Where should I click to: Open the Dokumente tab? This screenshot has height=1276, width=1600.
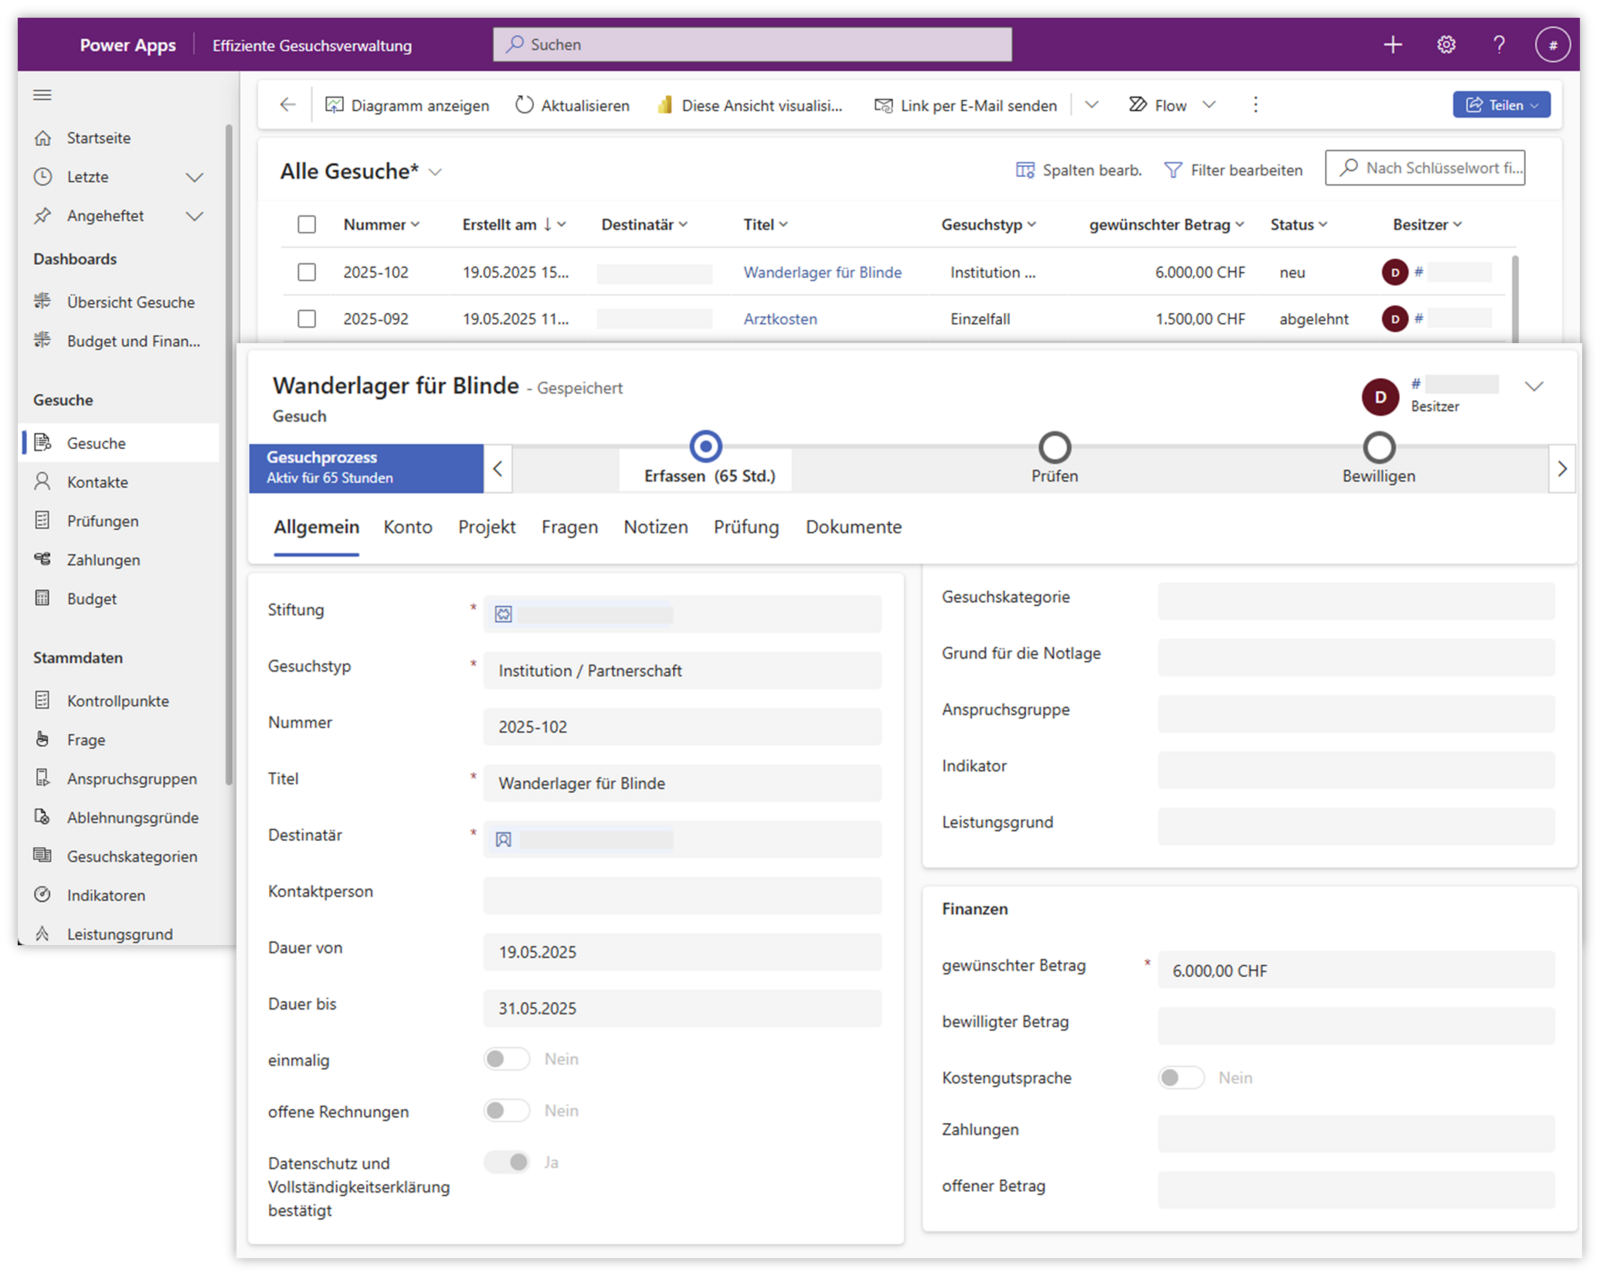click(853, 527)
